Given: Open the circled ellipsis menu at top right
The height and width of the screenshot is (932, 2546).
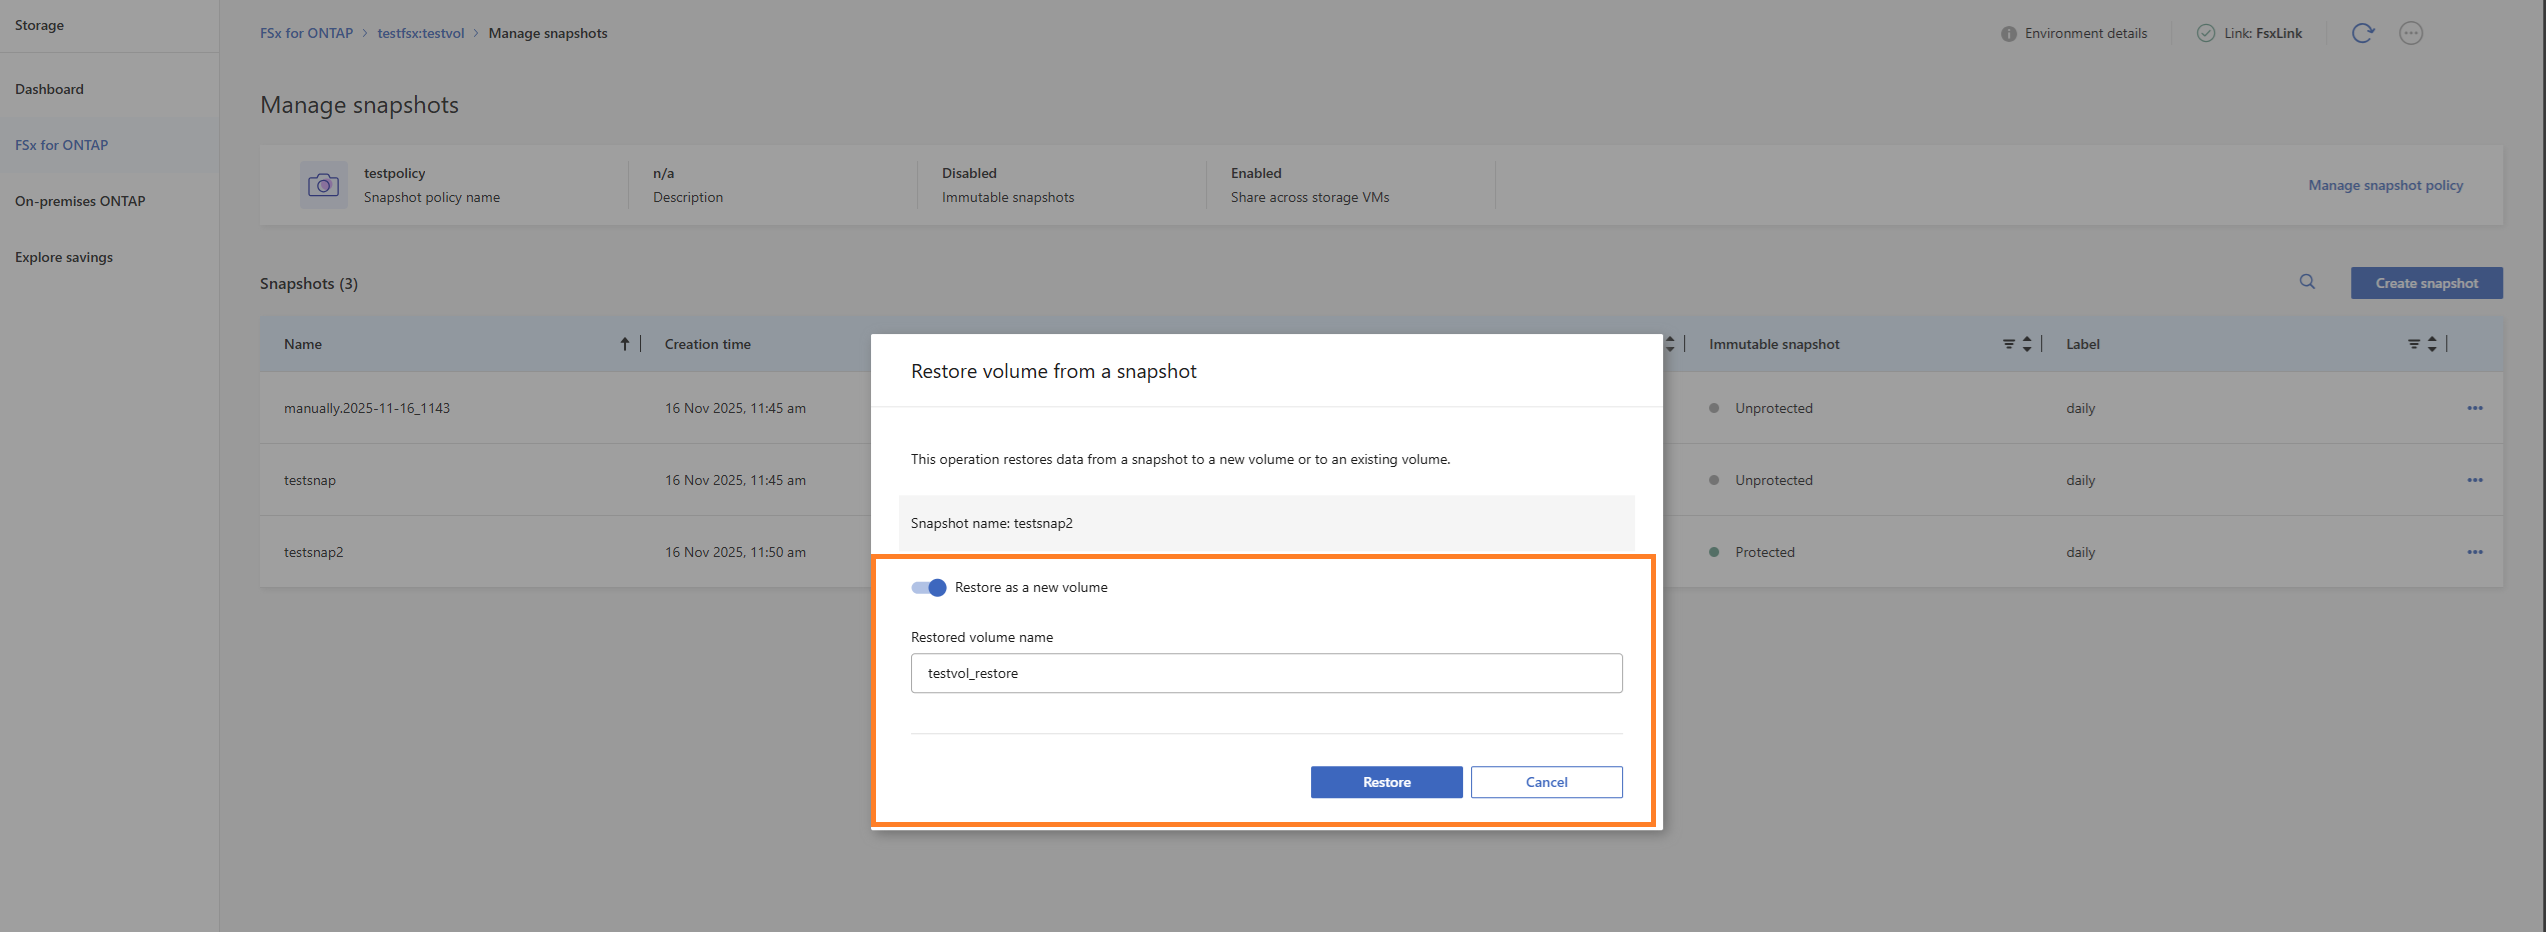Looking at the screenshot, I should pyautogui.click(x=2411, y=33).
